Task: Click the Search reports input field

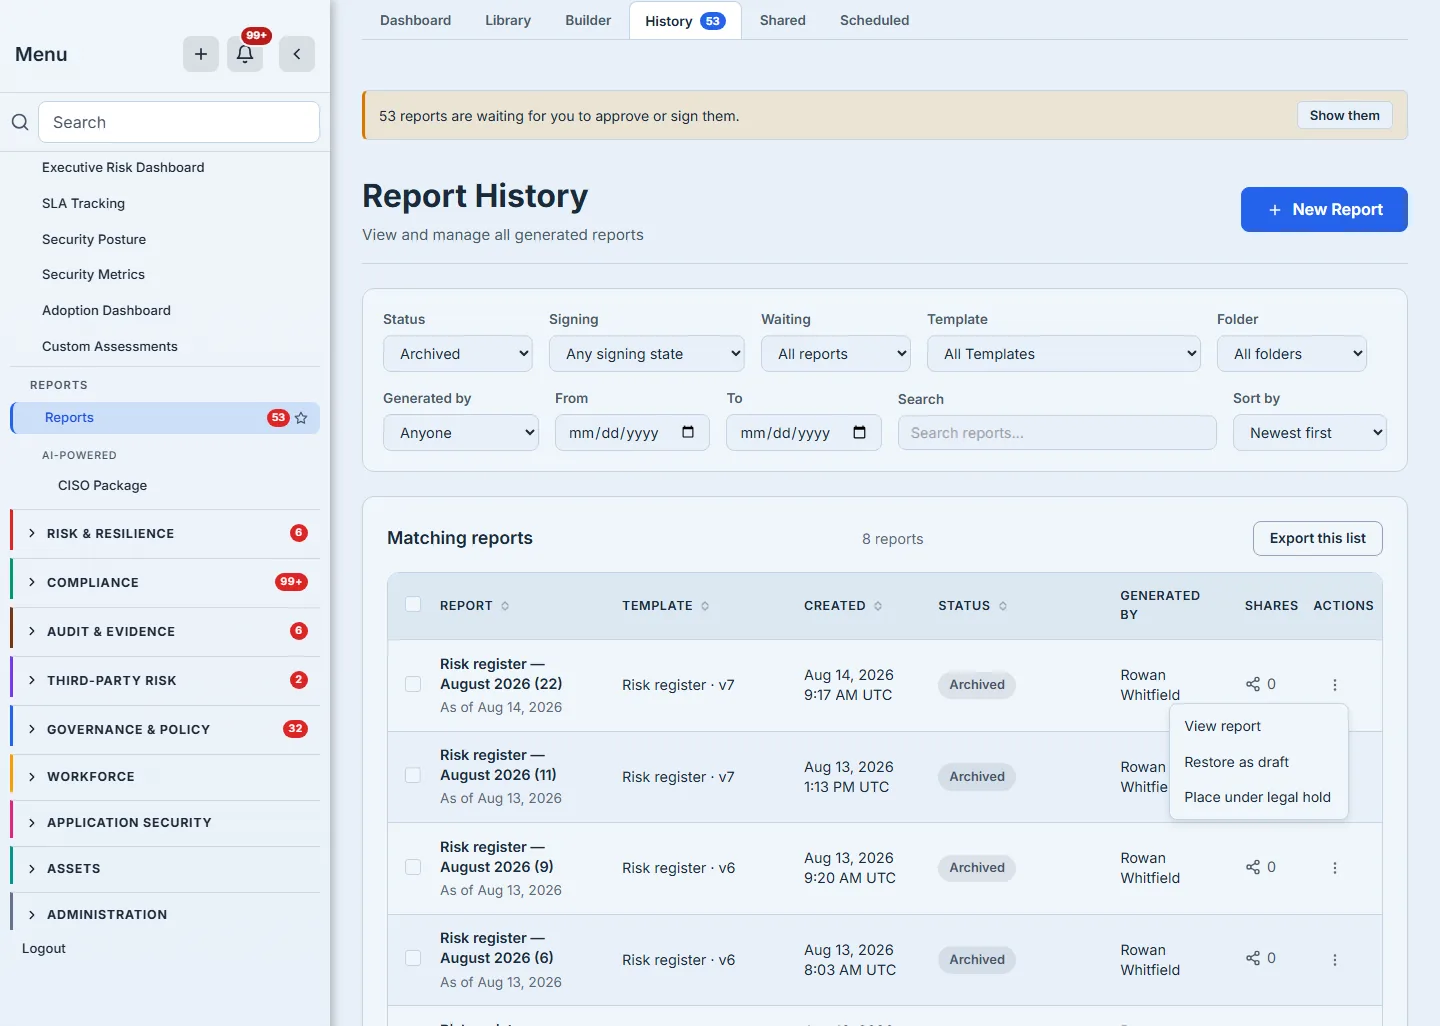Action: pos(1057,433)
